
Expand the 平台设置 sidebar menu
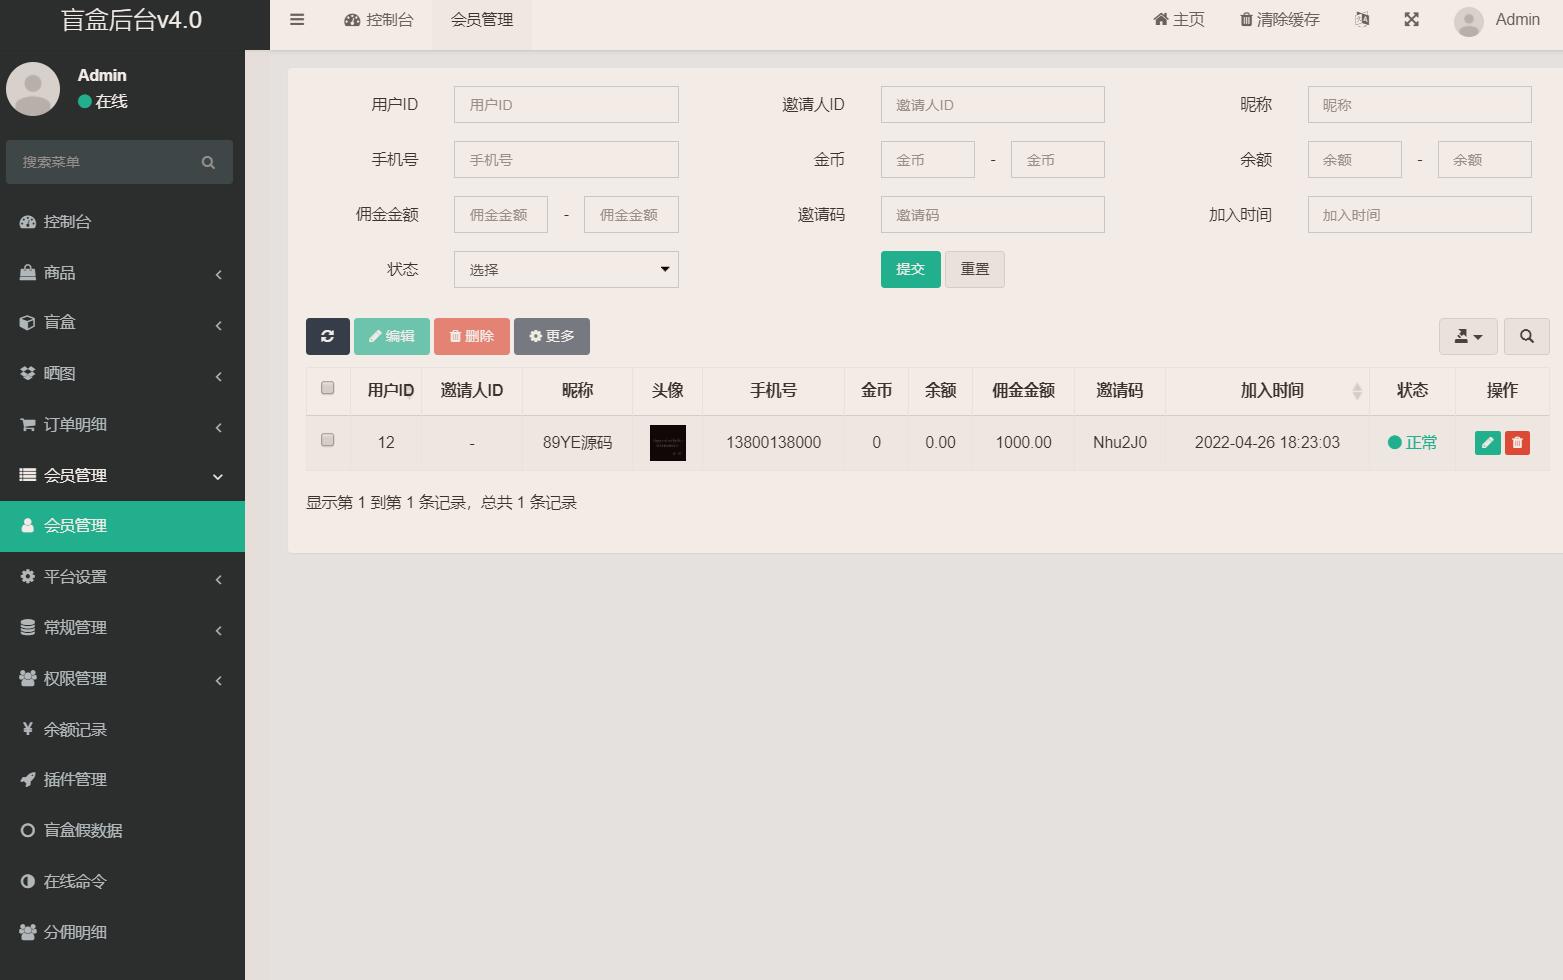click(120, 577)
